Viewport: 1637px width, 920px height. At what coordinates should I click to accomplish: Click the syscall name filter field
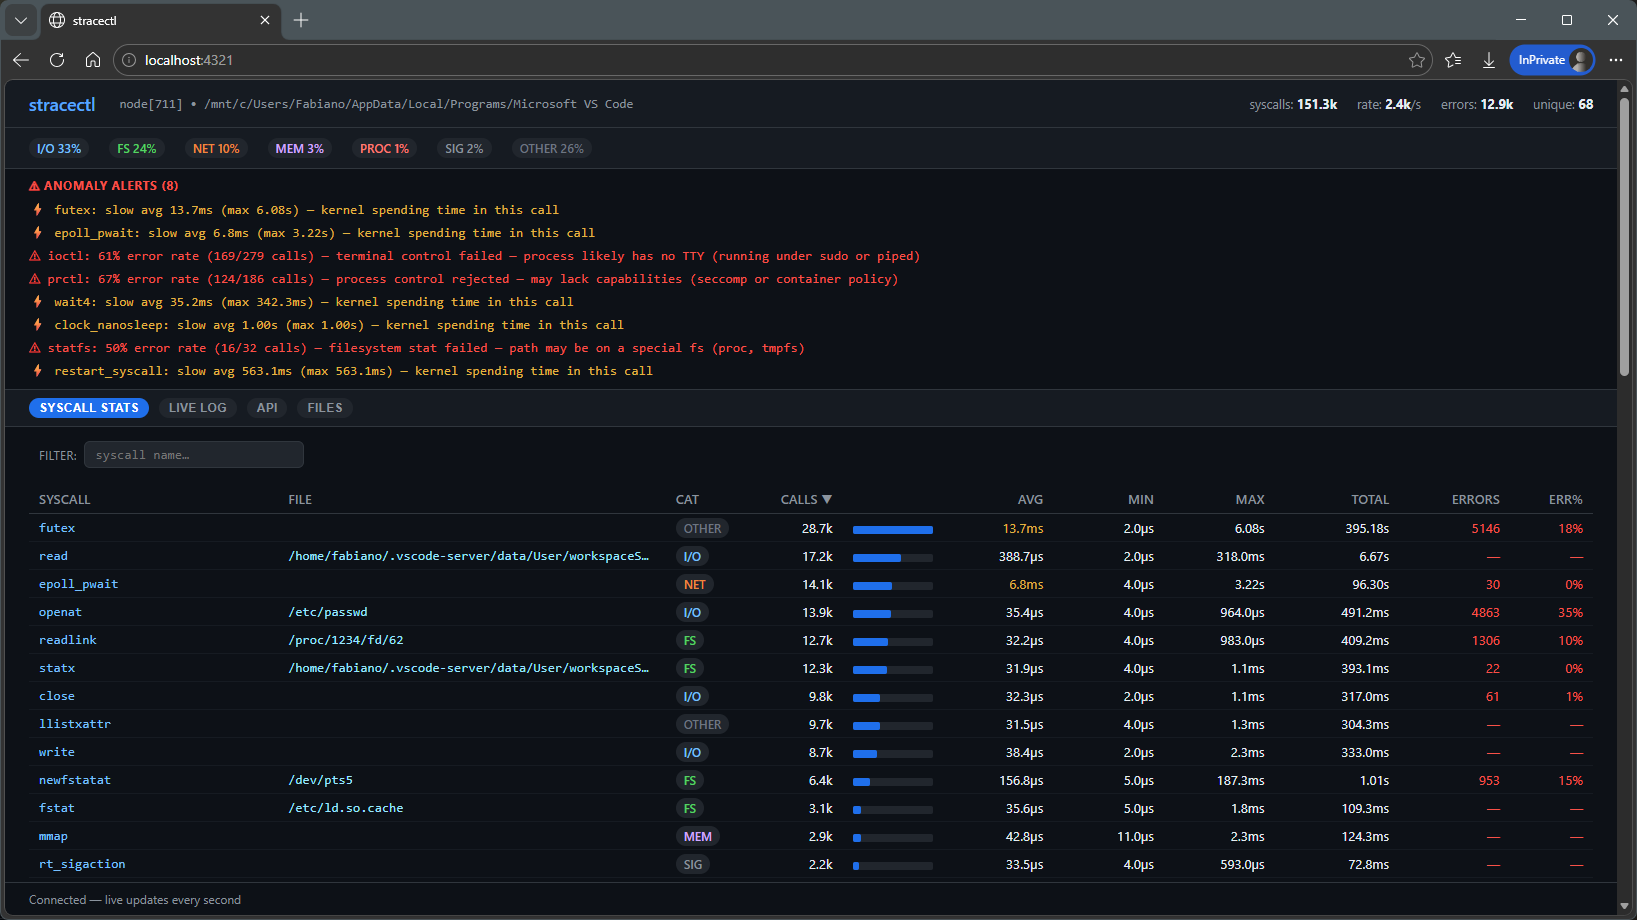tap(193, 454)
